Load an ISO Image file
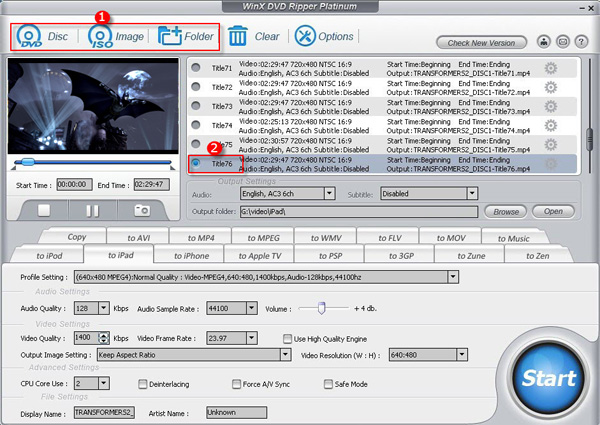The height and width of the screenshot is (425, 600). 116,36
